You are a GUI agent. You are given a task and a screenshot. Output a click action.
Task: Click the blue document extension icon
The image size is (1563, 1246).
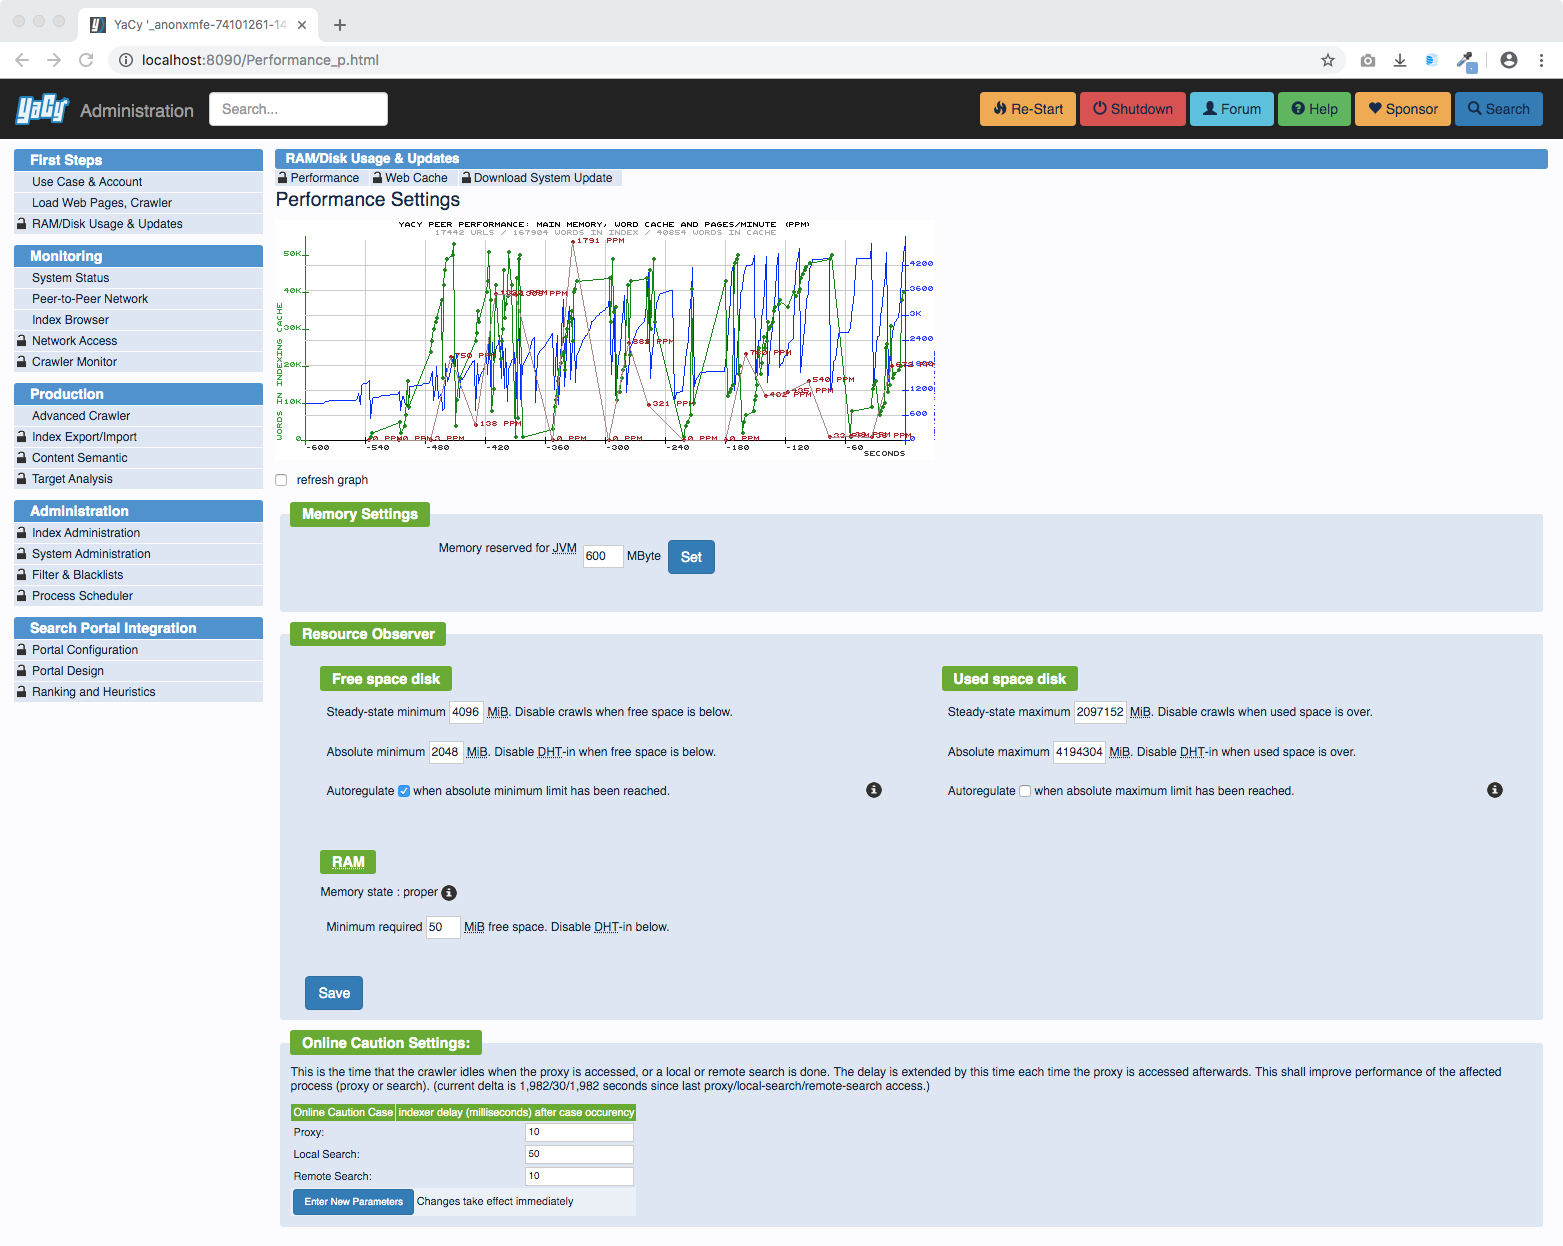1431,60
